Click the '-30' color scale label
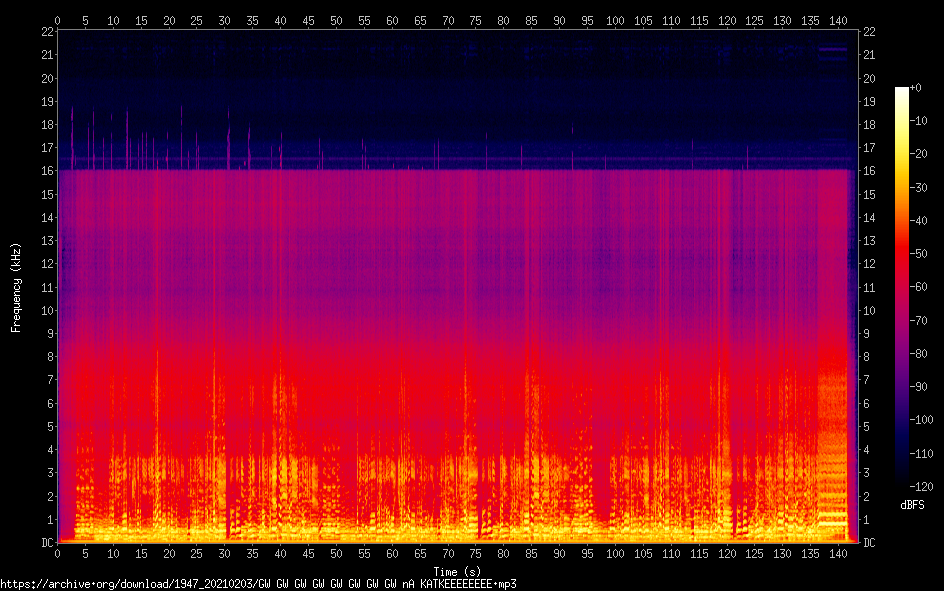The height and width of the screenshot is (591, 944). tap(918, 188)
